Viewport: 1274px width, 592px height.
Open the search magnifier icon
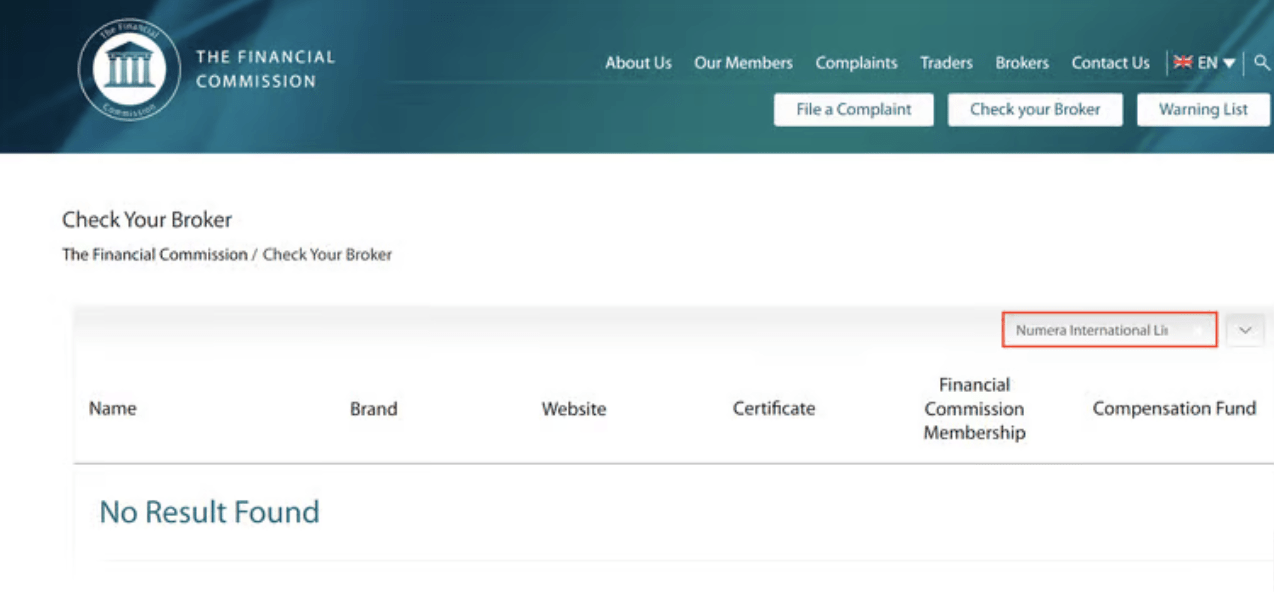pos(1262,62)
